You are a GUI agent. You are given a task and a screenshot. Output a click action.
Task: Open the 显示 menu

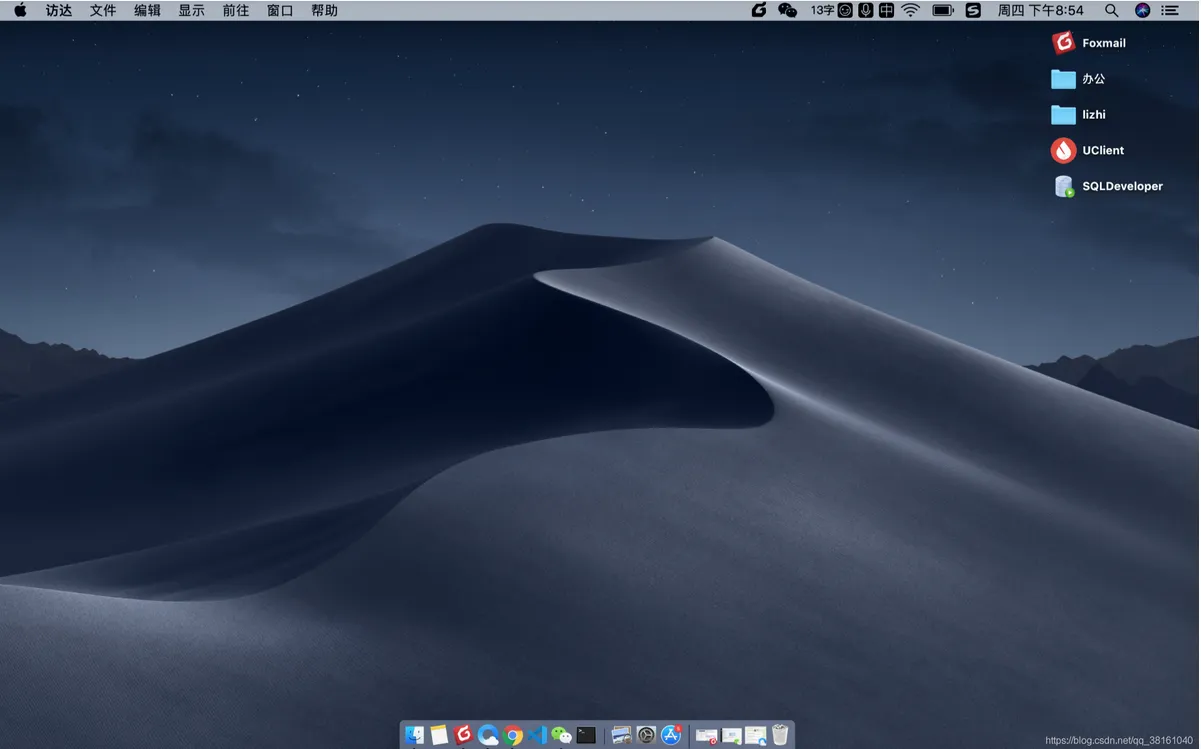click(x=191, y=10)
